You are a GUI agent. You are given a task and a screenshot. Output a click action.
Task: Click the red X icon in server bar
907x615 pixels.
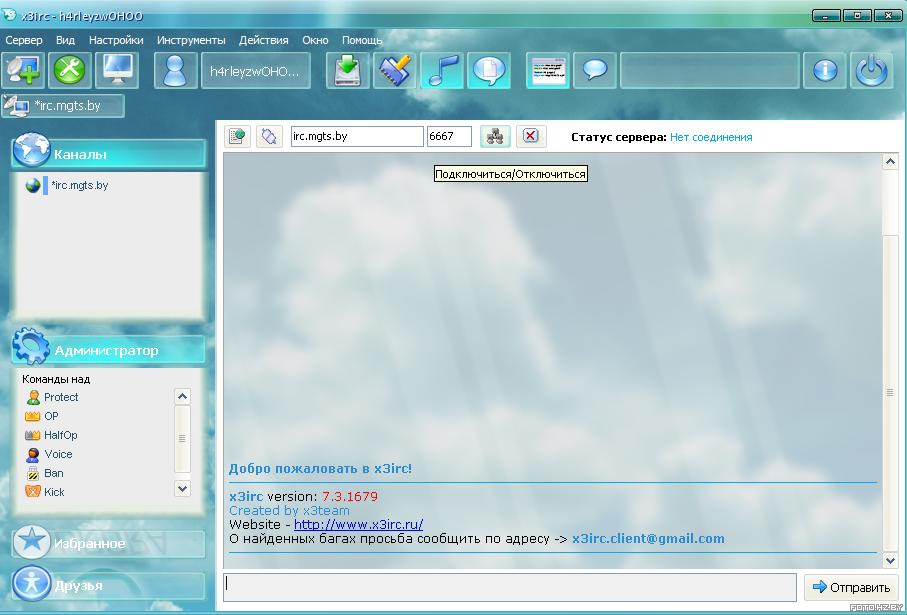tap(531, 137)
